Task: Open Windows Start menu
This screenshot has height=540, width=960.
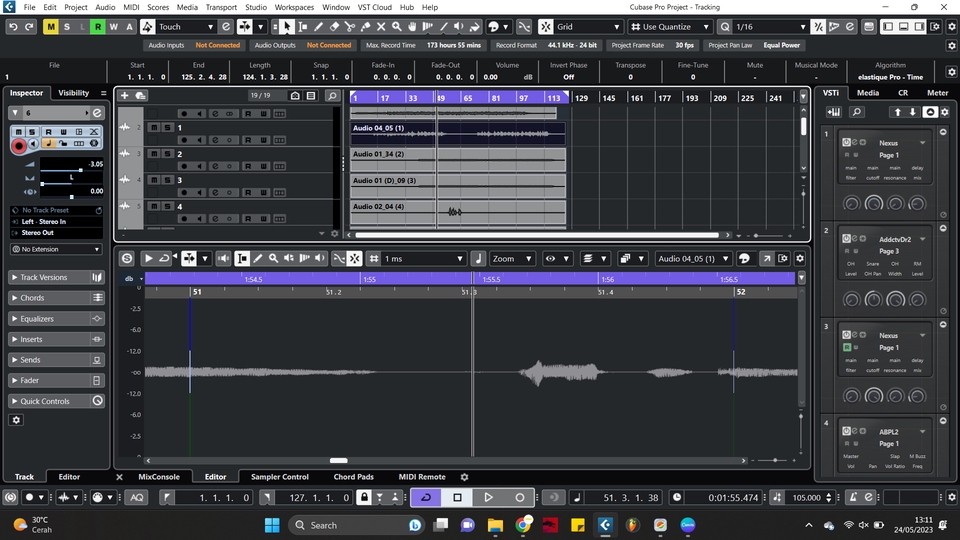Action: (x=272, y=525)
